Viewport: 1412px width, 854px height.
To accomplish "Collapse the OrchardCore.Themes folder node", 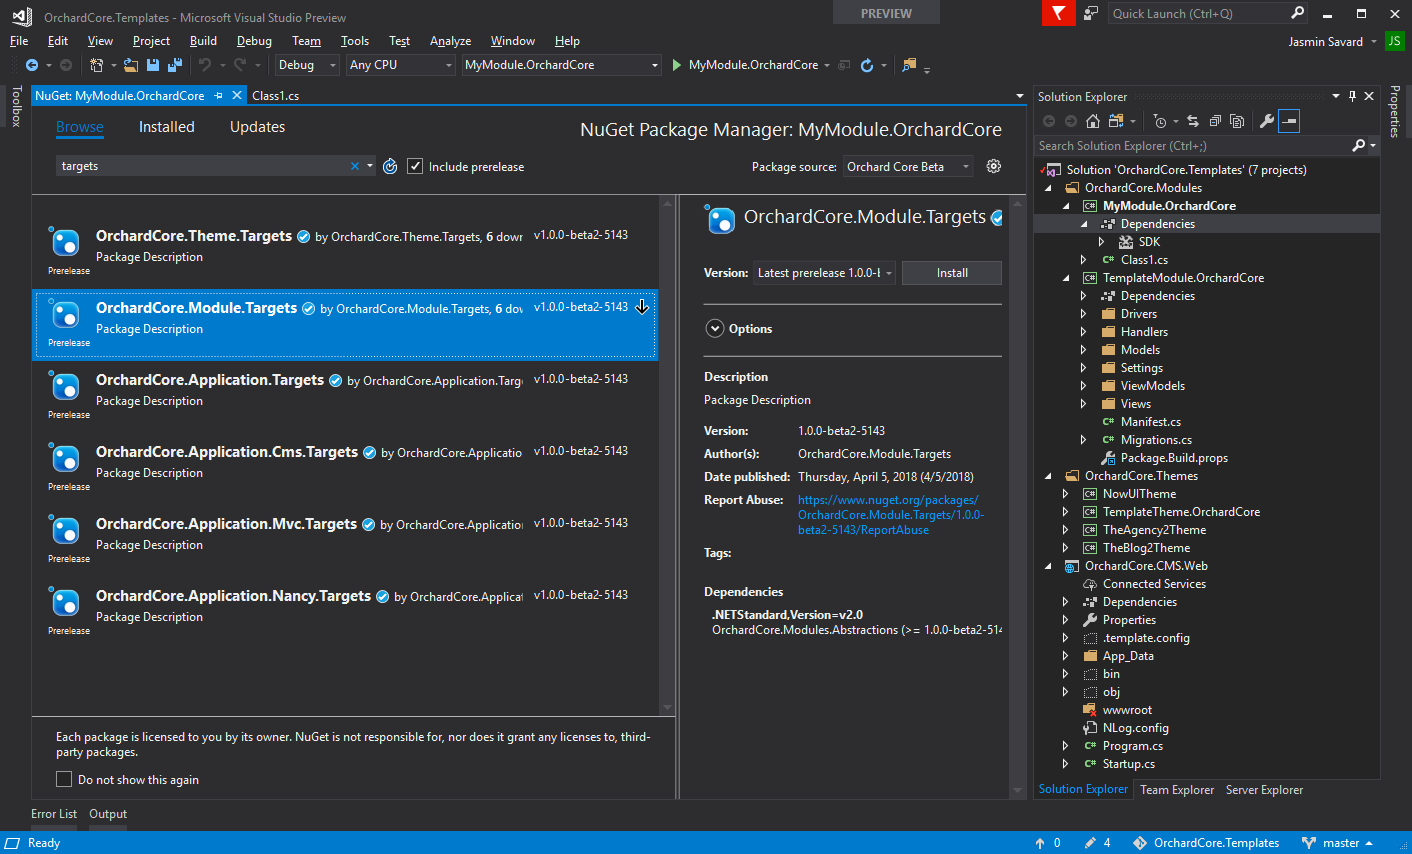I will (1048, 476).
